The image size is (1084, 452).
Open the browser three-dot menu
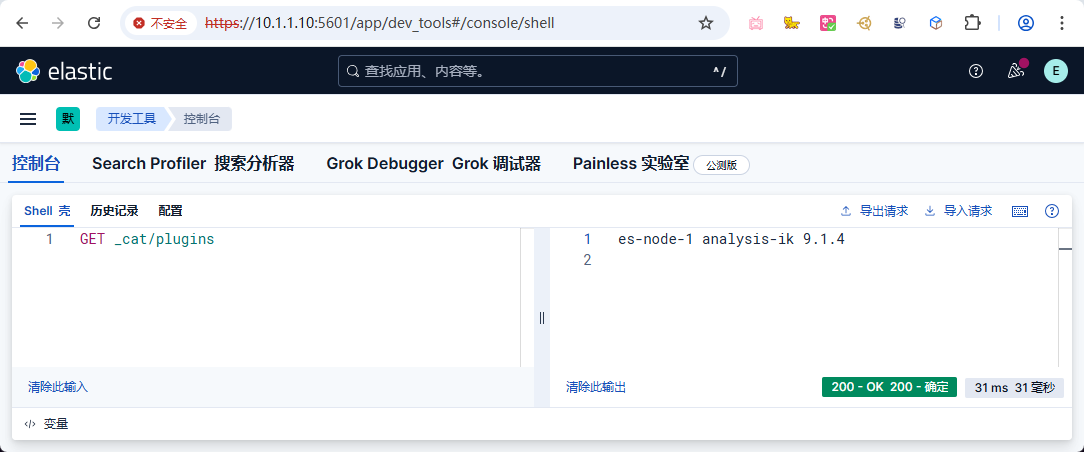1062,23
